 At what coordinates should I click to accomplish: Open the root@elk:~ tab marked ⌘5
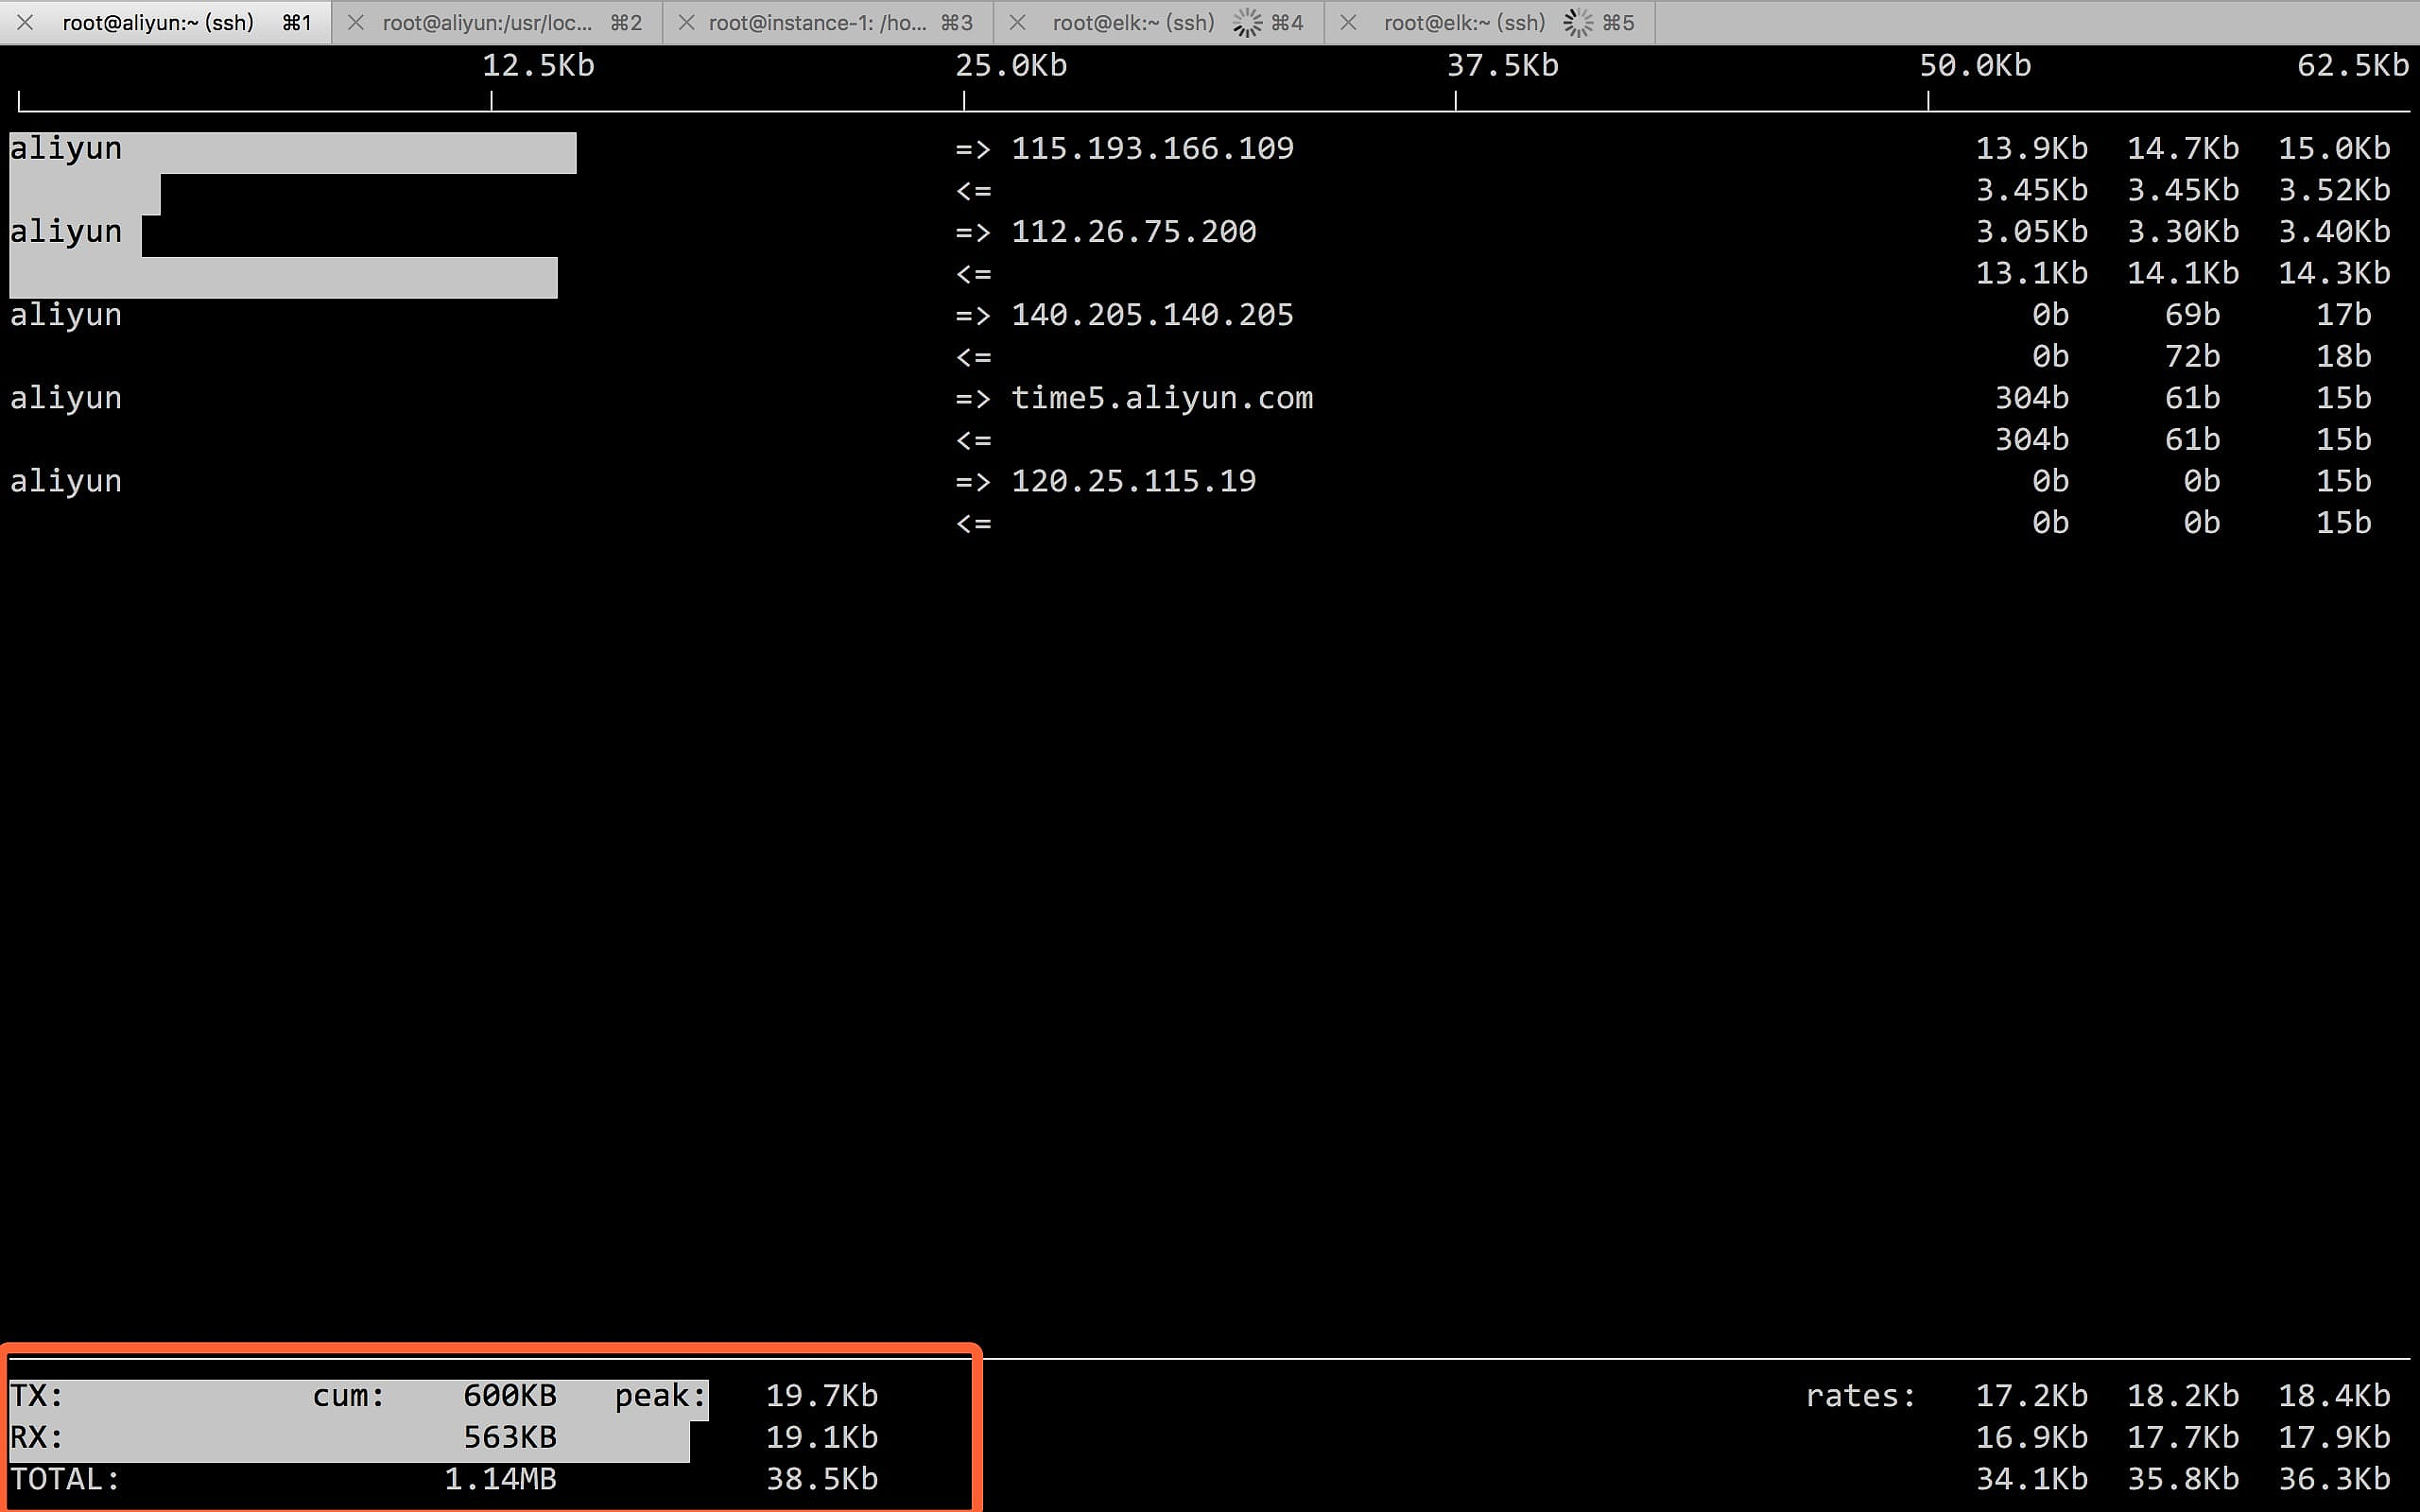[x=1464, y=22]
